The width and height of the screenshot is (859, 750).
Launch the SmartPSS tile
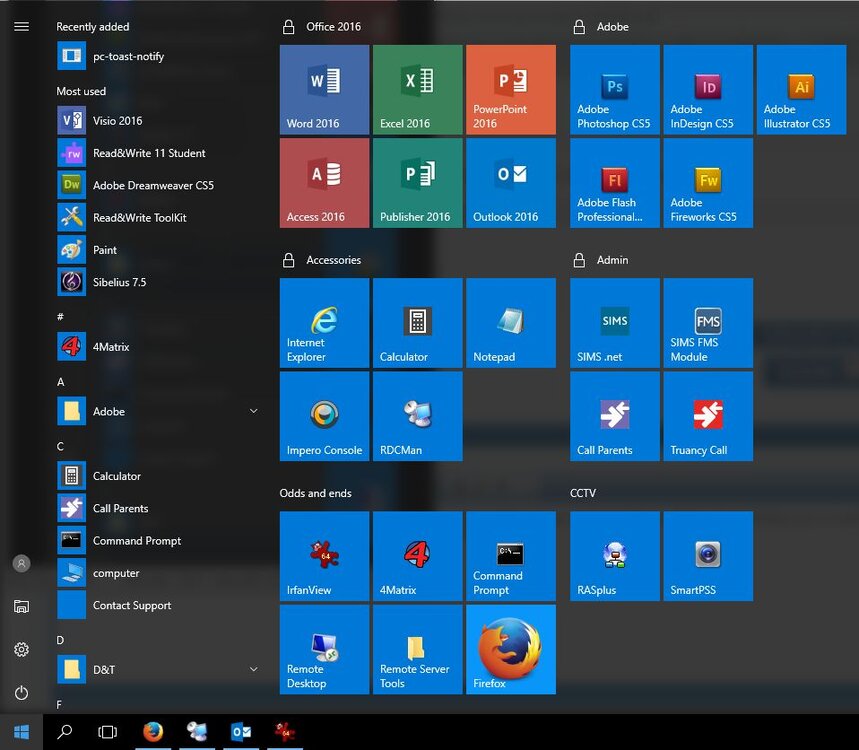pos(708,557)
